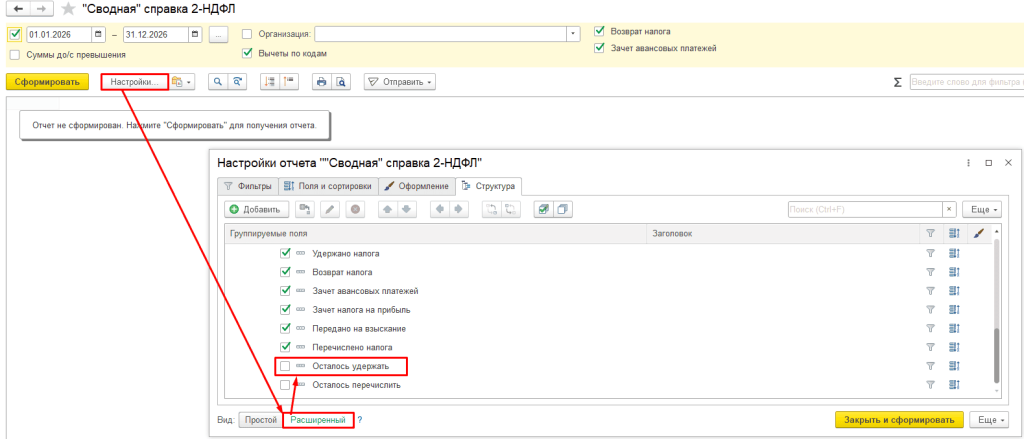Click the sigma sum icon

[897, 82]
